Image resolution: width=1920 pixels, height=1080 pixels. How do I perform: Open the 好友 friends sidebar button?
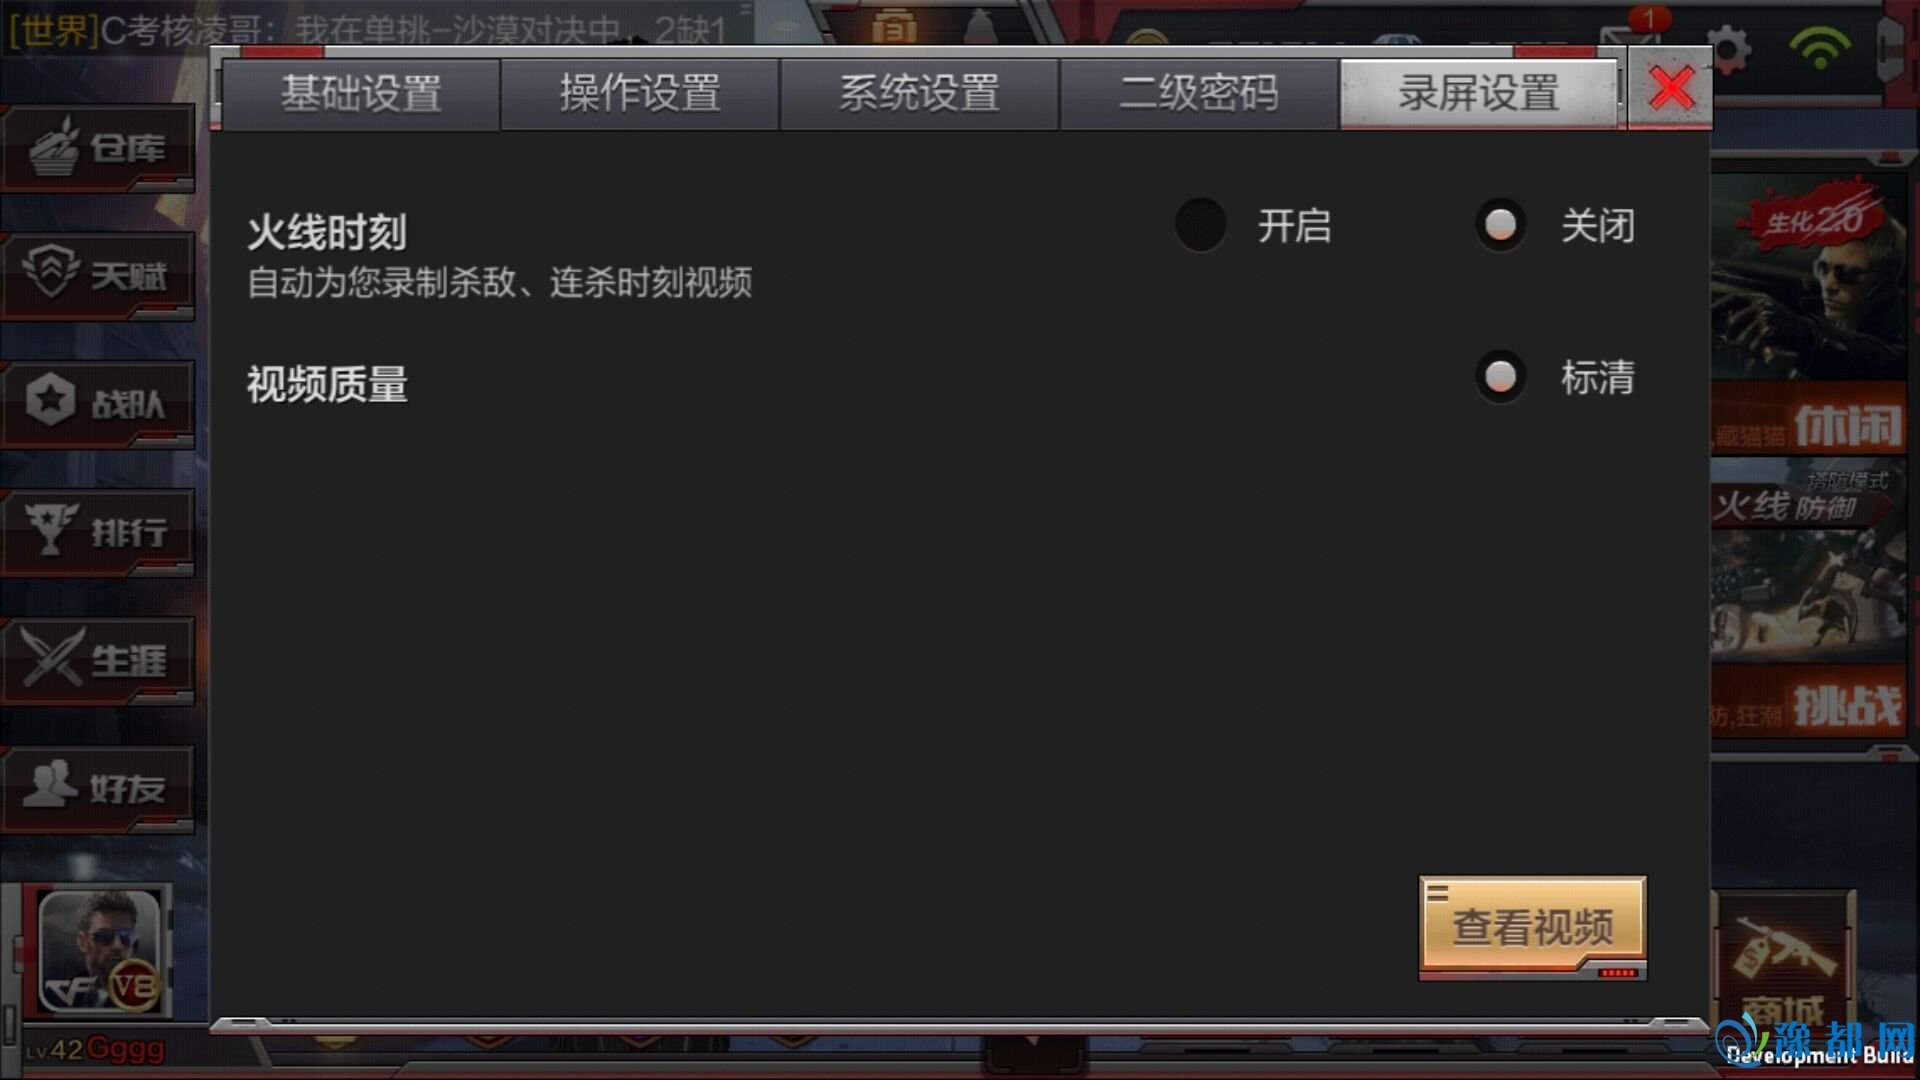coord(97,788)
